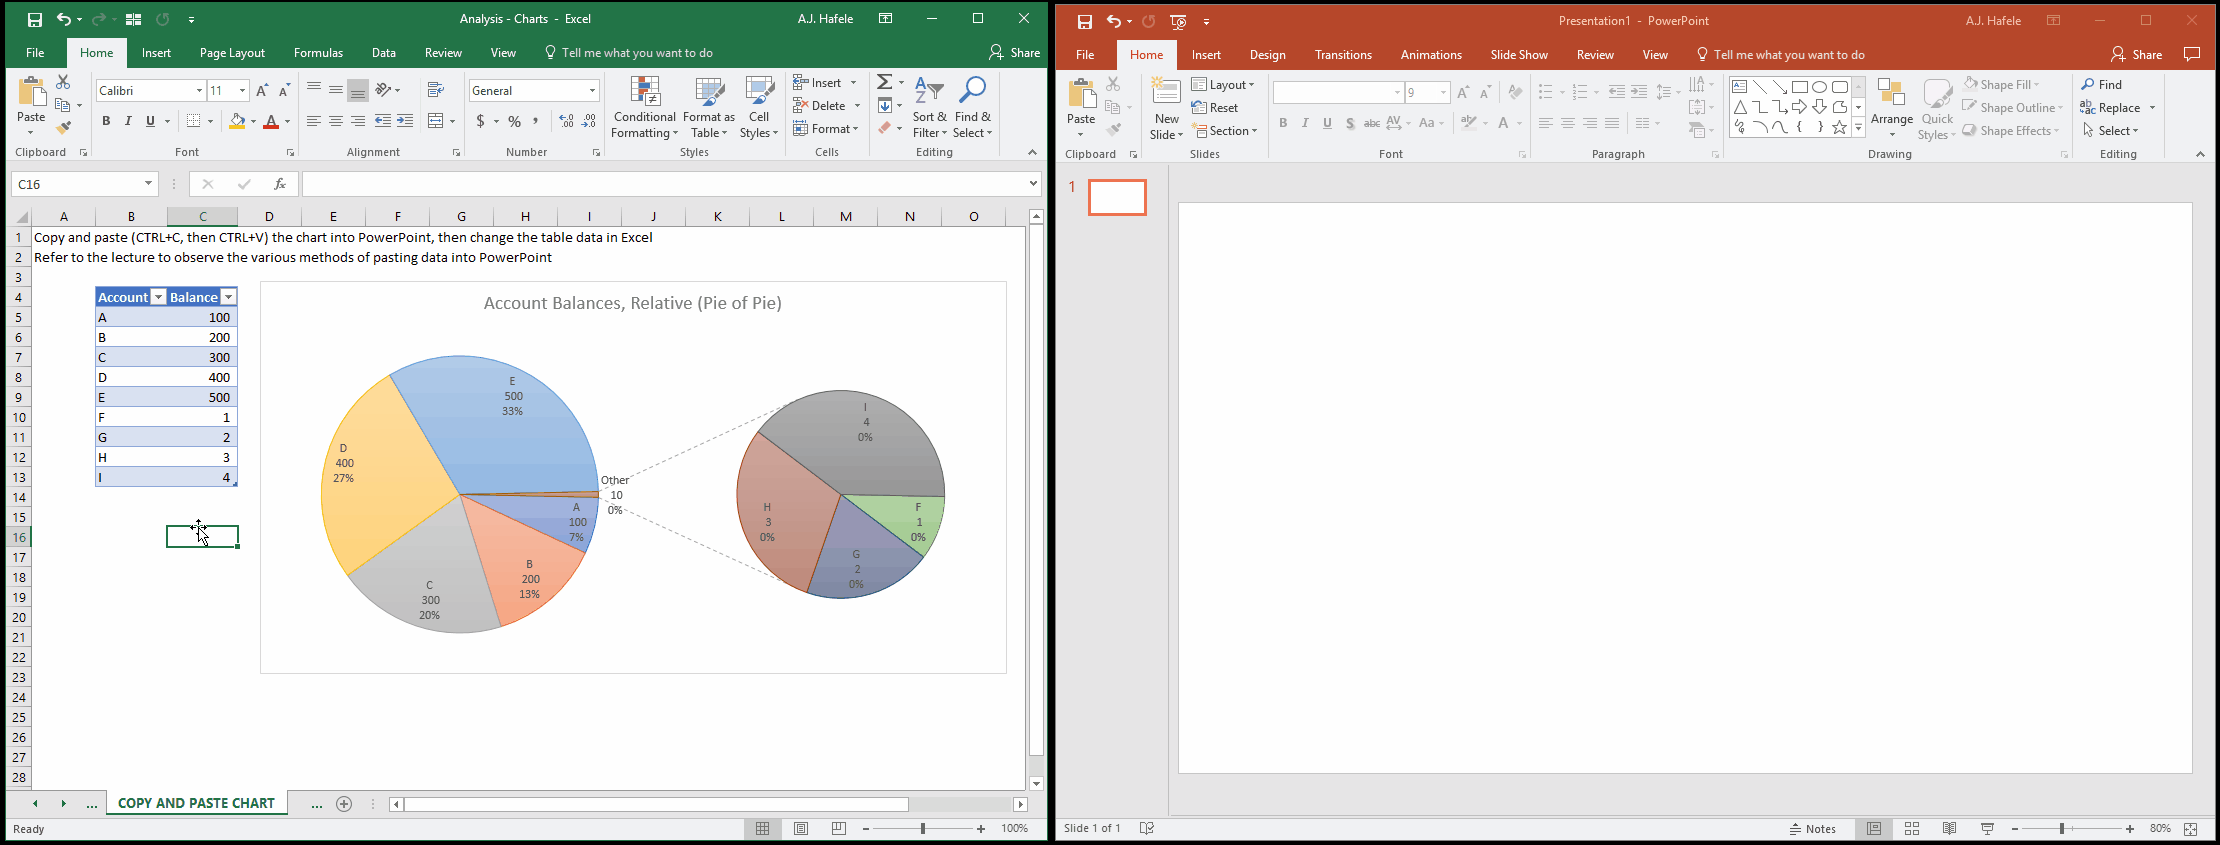Click Notes button in PowerPoint status bar
This screenshot has height=845, width=2220.
coord(1813,829)
